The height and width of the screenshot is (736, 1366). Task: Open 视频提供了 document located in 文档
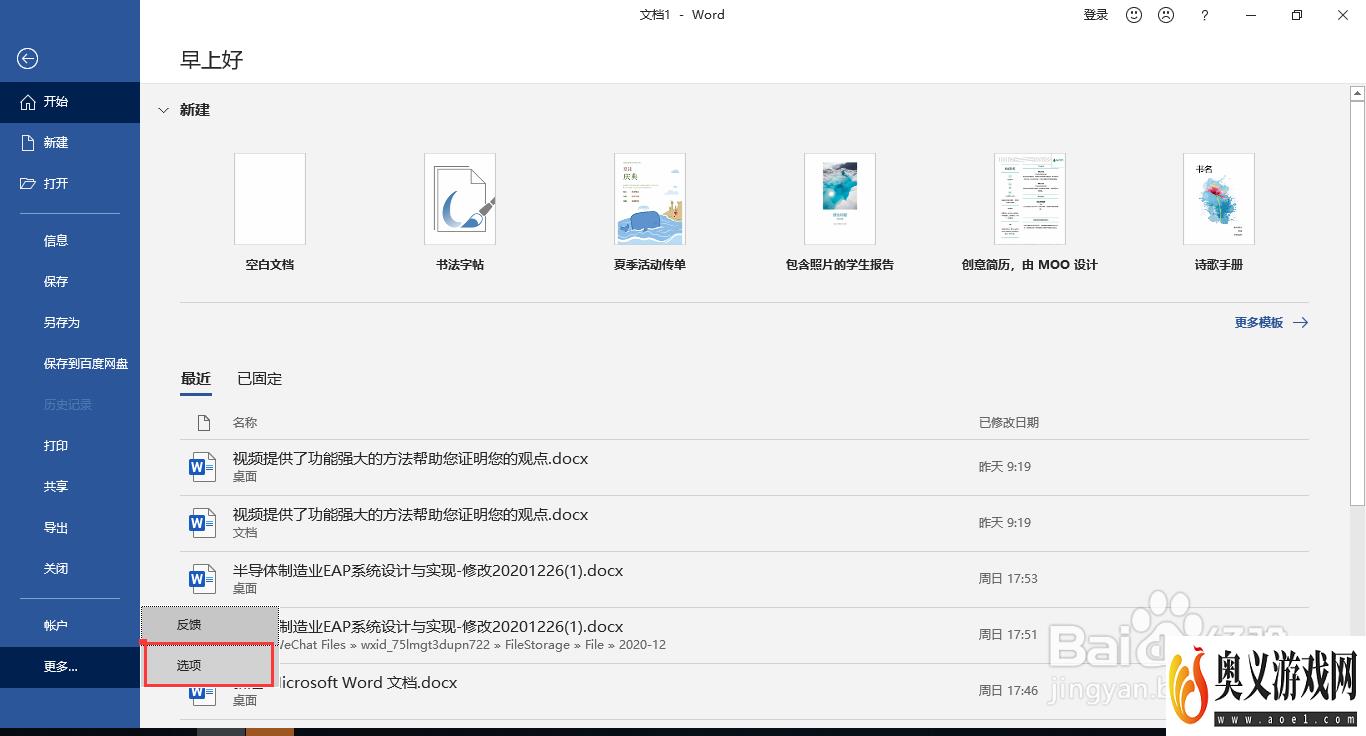point(744,523)
